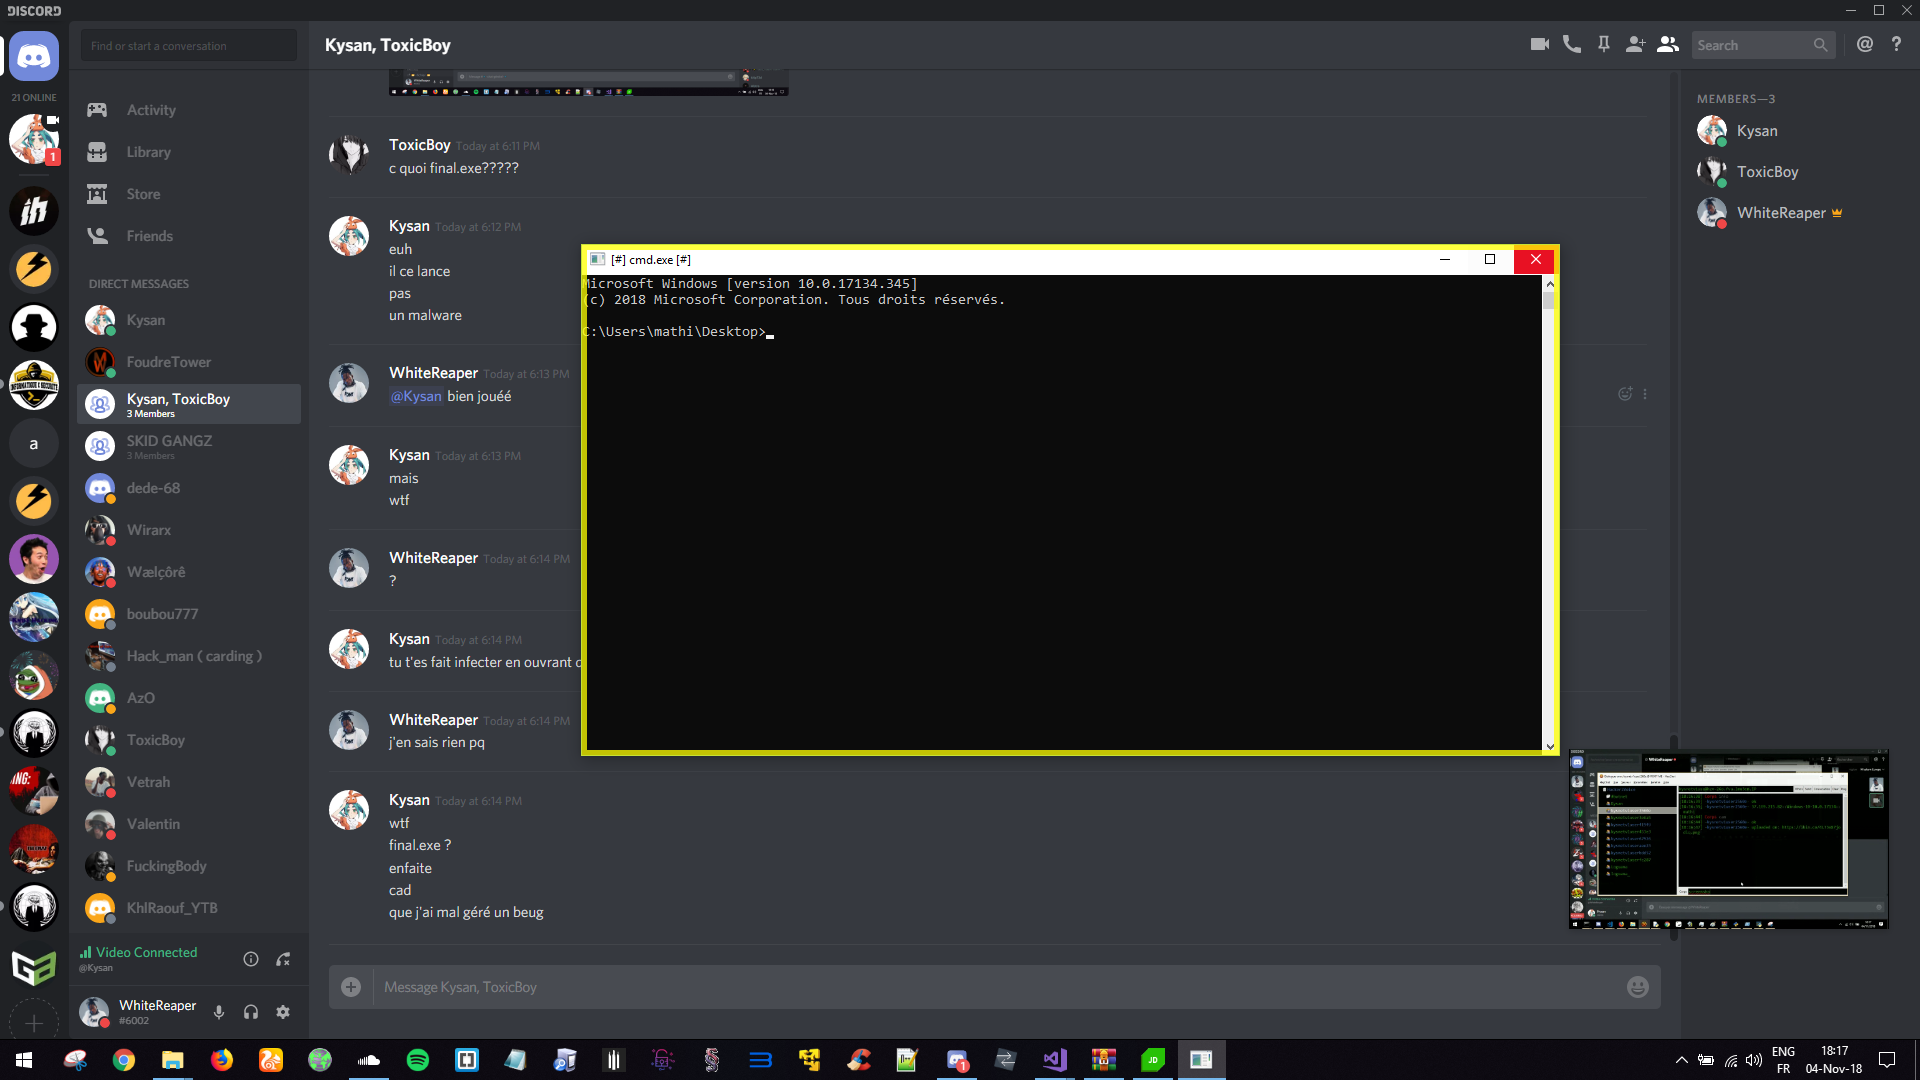1920x1080 pixels.
Task: Open the Store tab
Action: tap(189, 194)
